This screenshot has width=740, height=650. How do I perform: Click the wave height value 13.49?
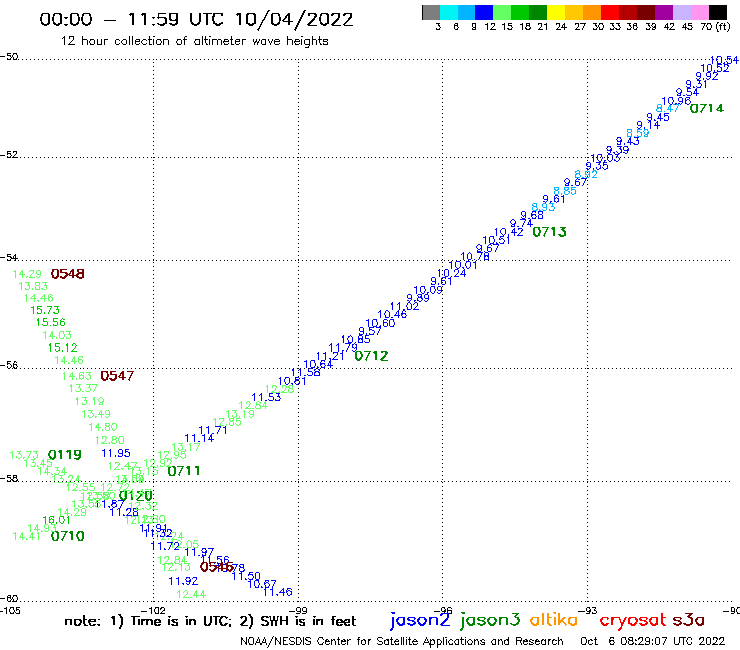(x=96, y=414)
